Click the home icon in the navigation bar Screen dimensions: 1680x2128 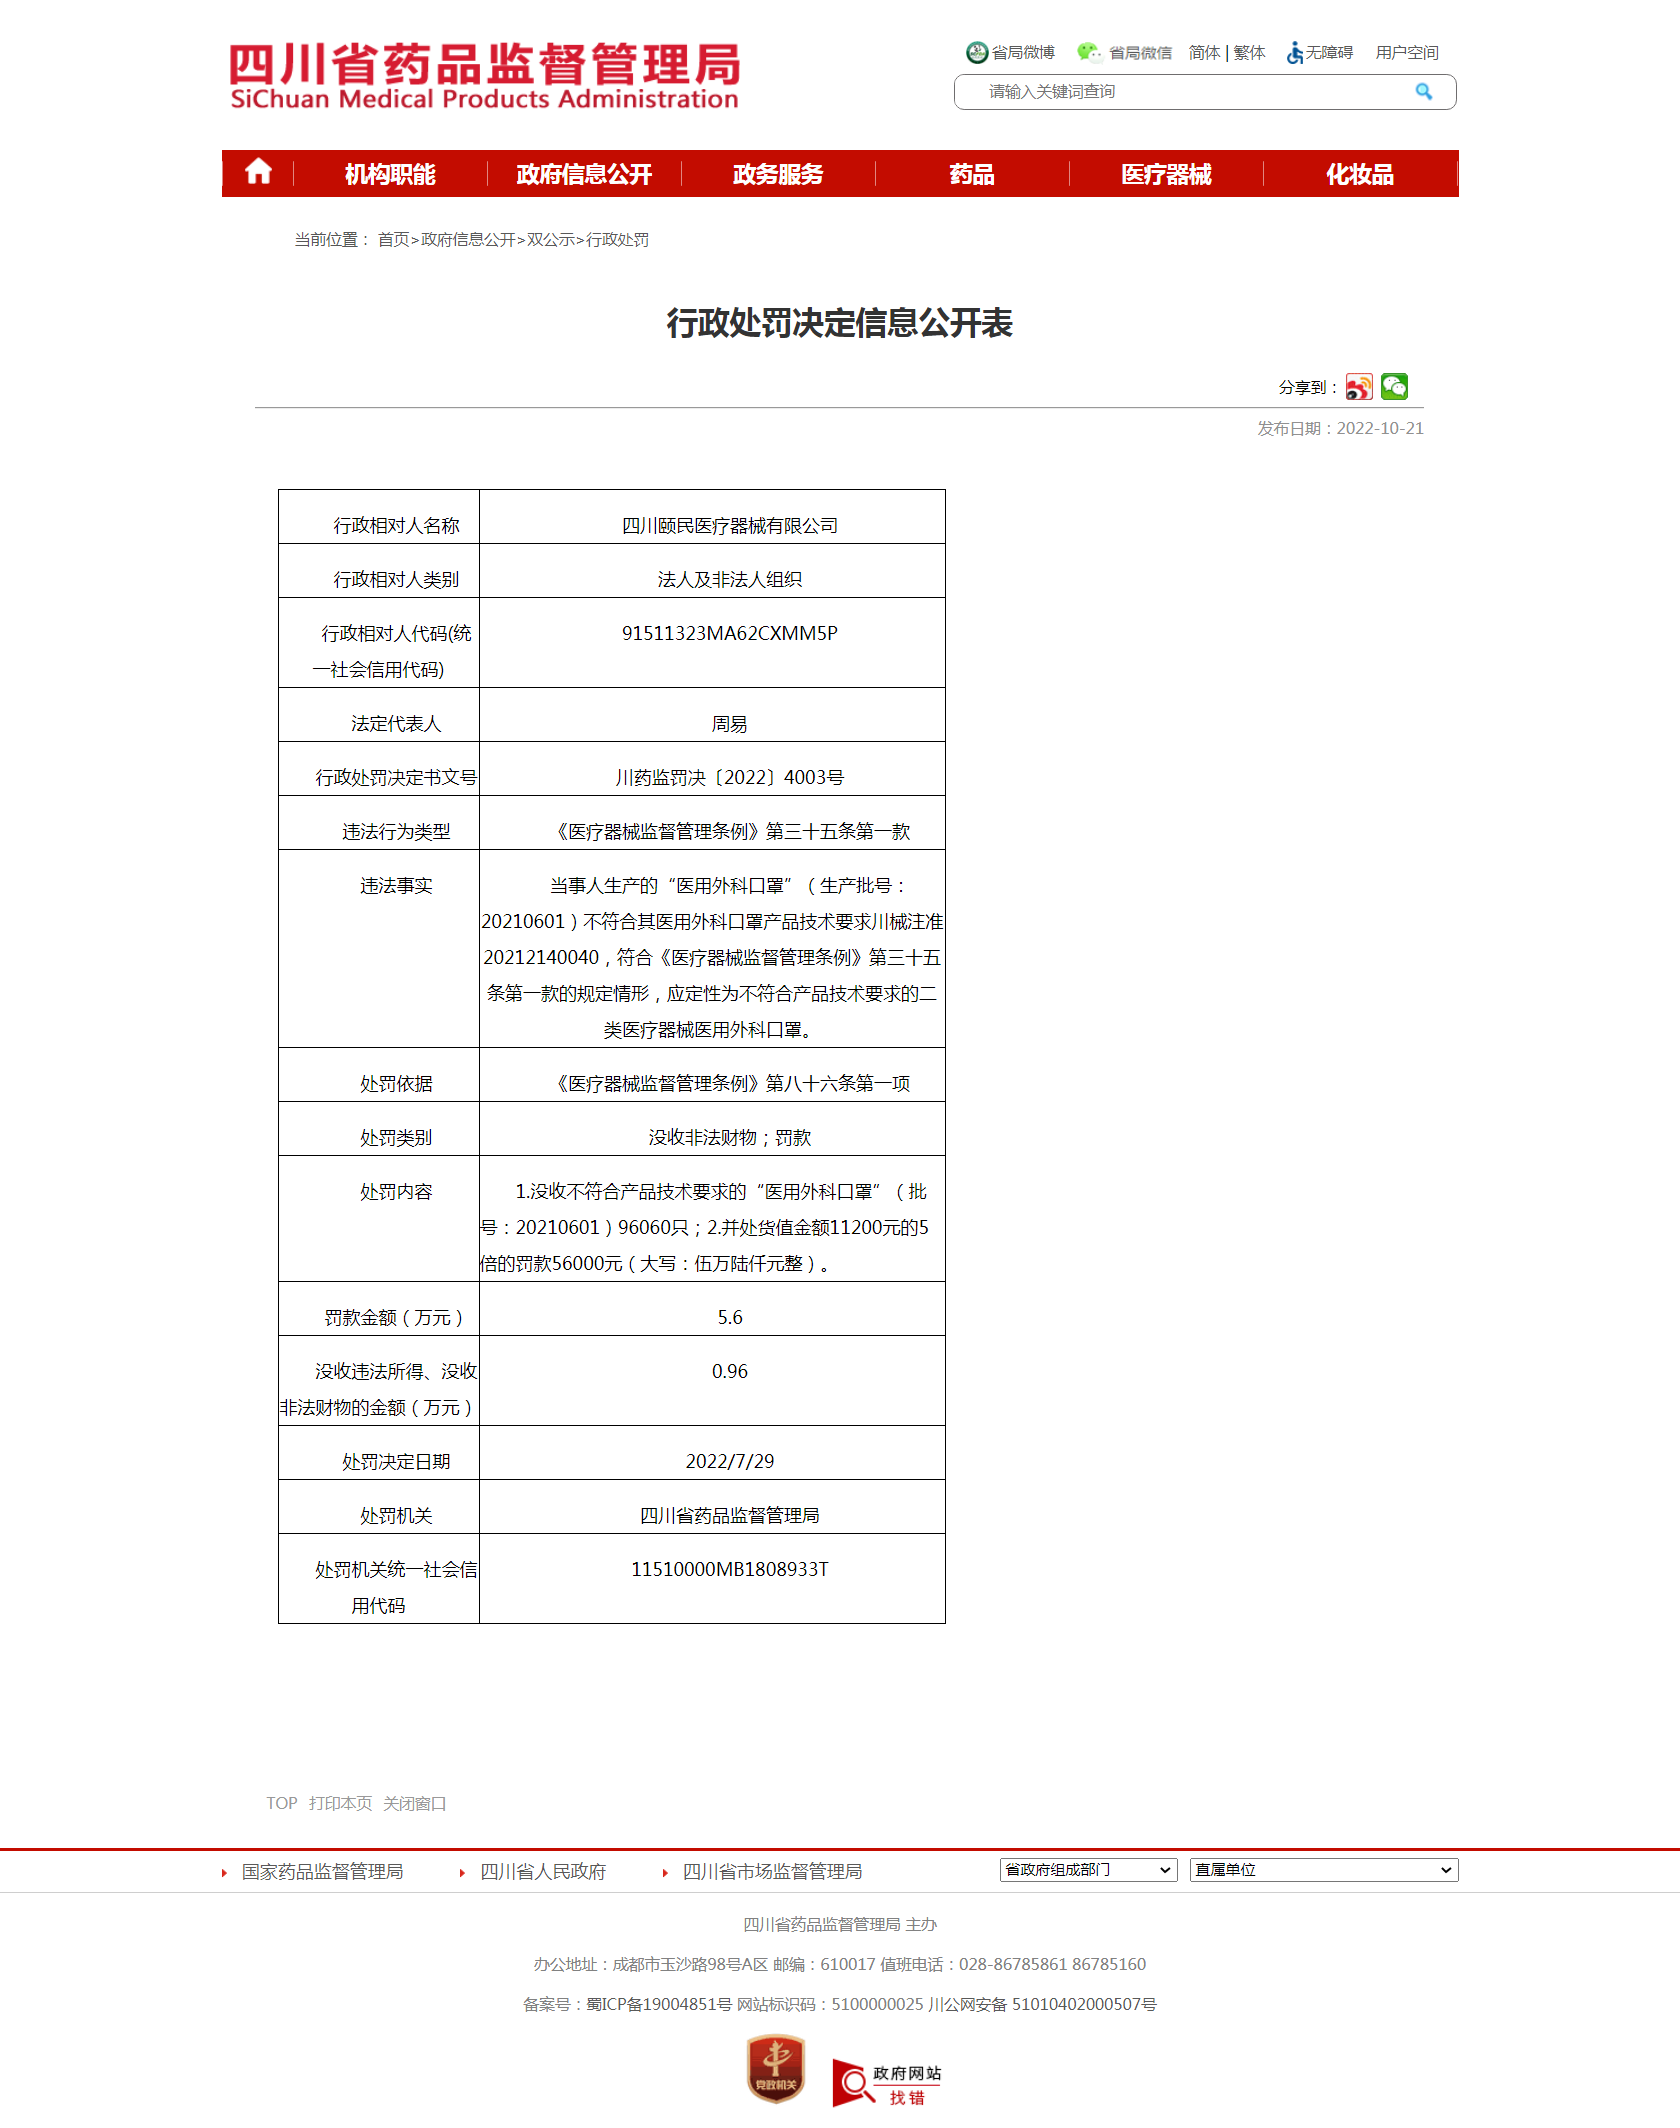[x=258, y=172]
